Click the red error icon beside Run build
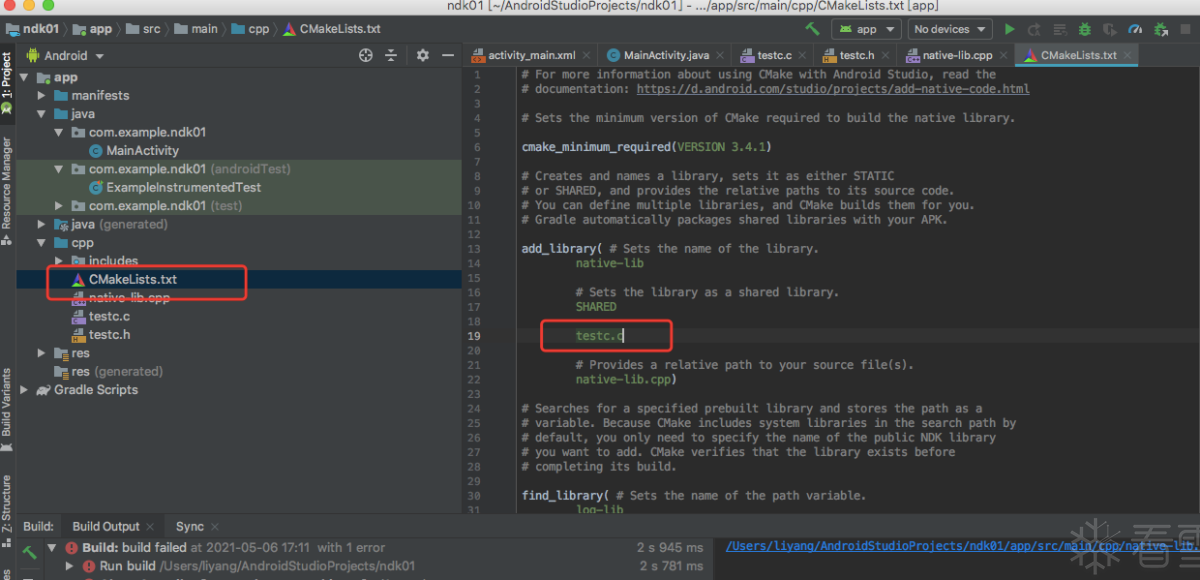The height and width of the screenshot is (580, 1200). [89, 566]
